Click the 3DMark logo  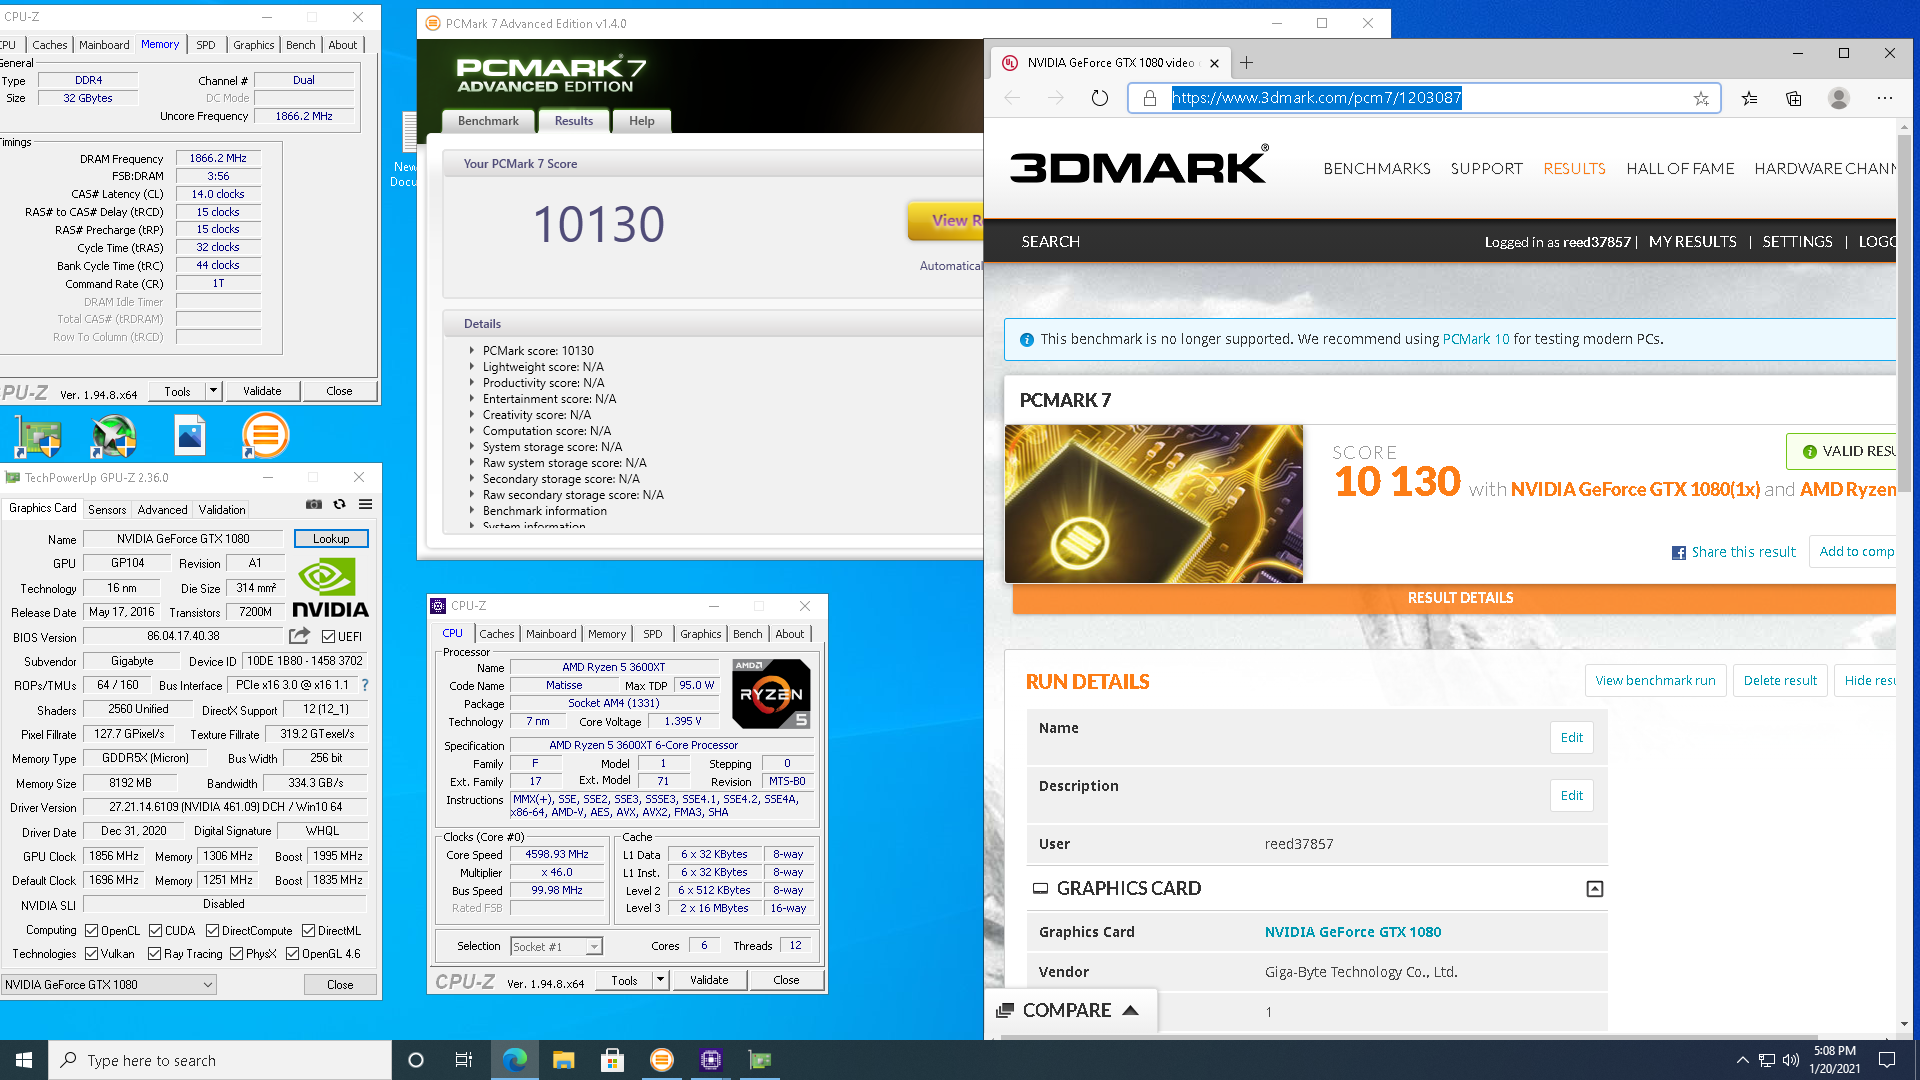[x=1139, y=165]
